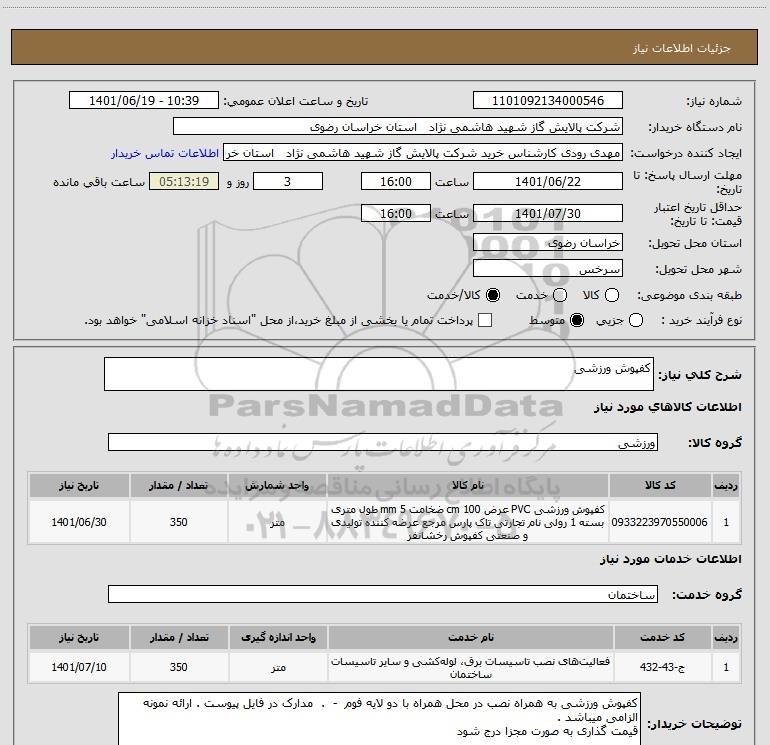The height and width of the screenshot is (745, 770).
Task: Click the PVC sports flooring goods name cell
Action: [468, 522]
